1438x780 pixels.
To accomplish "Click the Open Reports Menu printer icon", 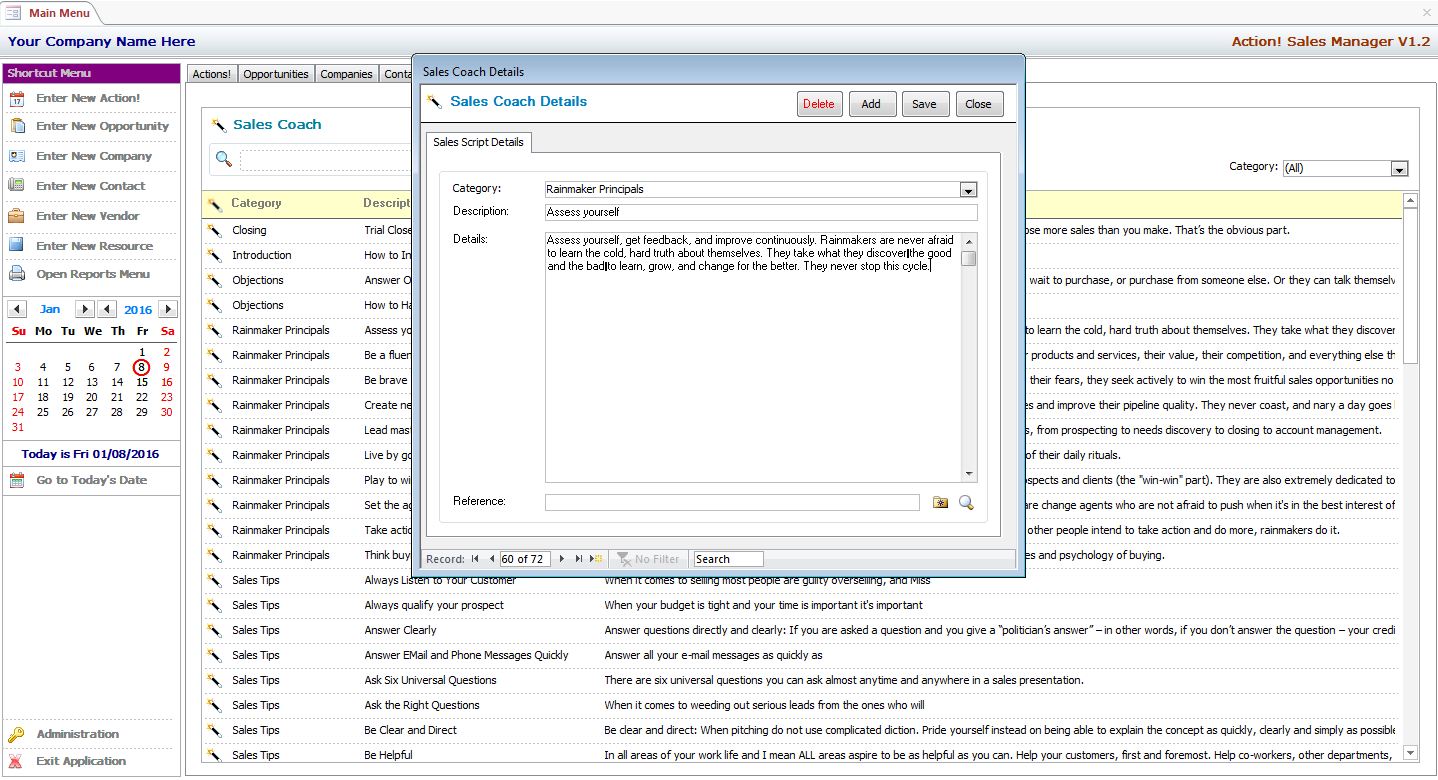I will [16, 274].
